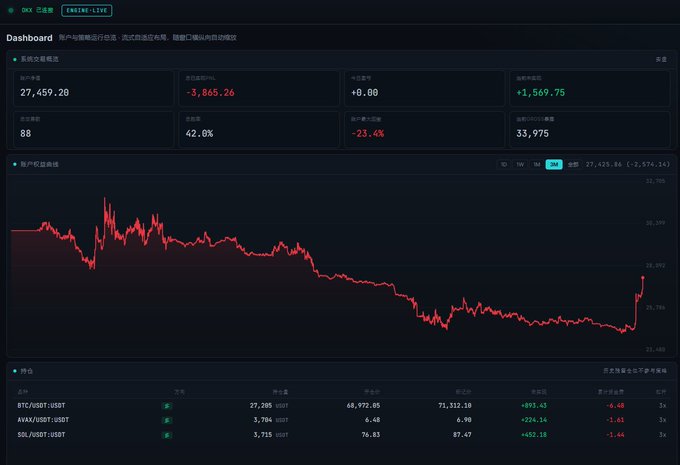The height and width of the screenshot is (465, 680).
Task: Click the SOL funding fee -1.44
Action: click(615, 435)
